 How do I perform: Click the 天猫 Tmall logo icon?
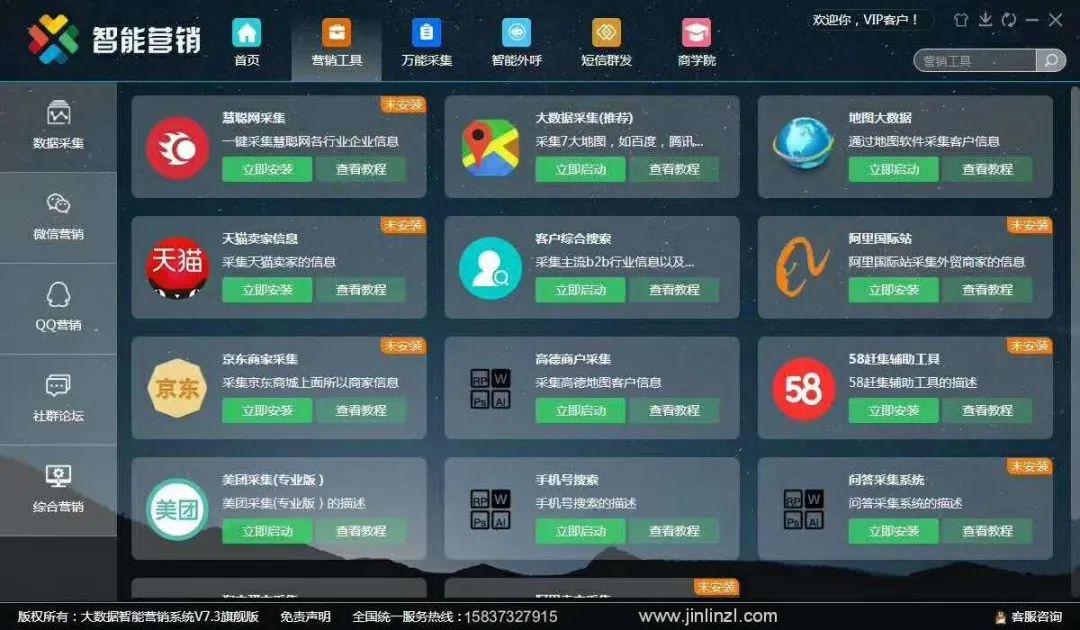tap(177, 267)
